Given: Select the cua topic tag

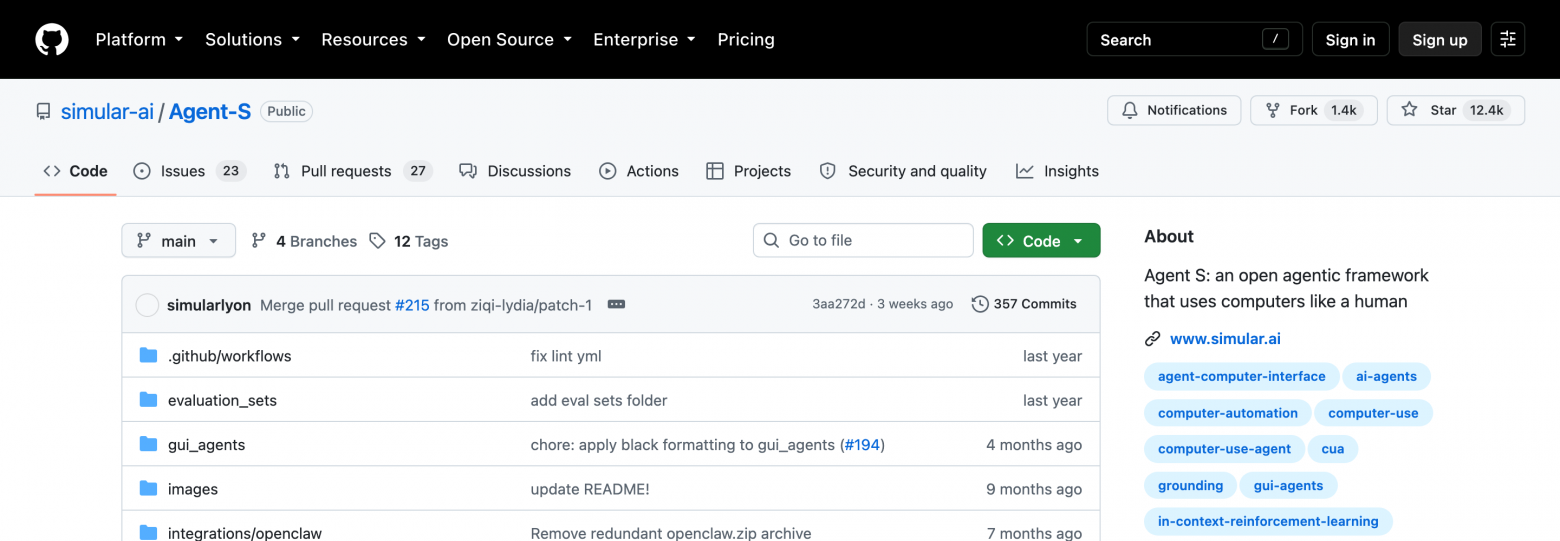Looking at the screenshot, I should point(1333,449).
